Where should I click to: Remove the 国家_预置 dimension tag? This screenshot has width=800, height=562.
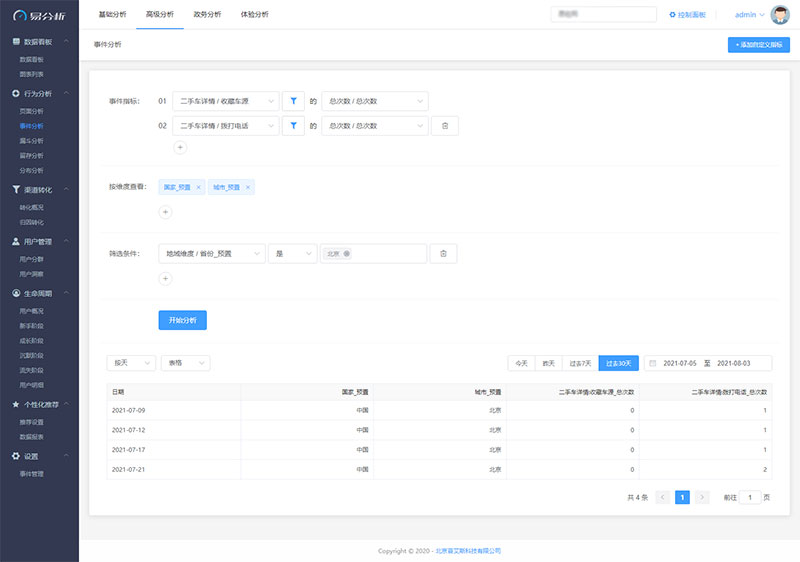(x=199, y=187)
